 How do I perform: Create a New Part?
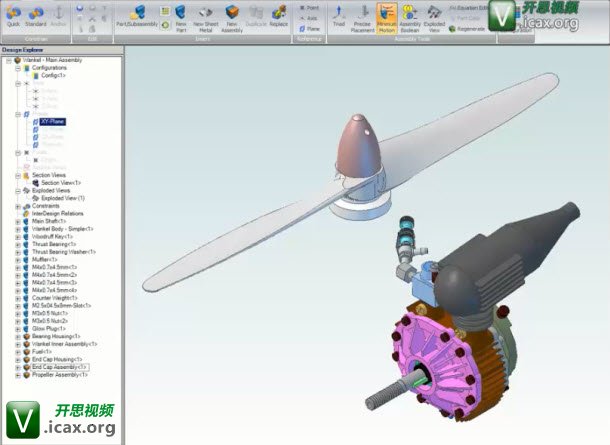click(x=181, y=18)
